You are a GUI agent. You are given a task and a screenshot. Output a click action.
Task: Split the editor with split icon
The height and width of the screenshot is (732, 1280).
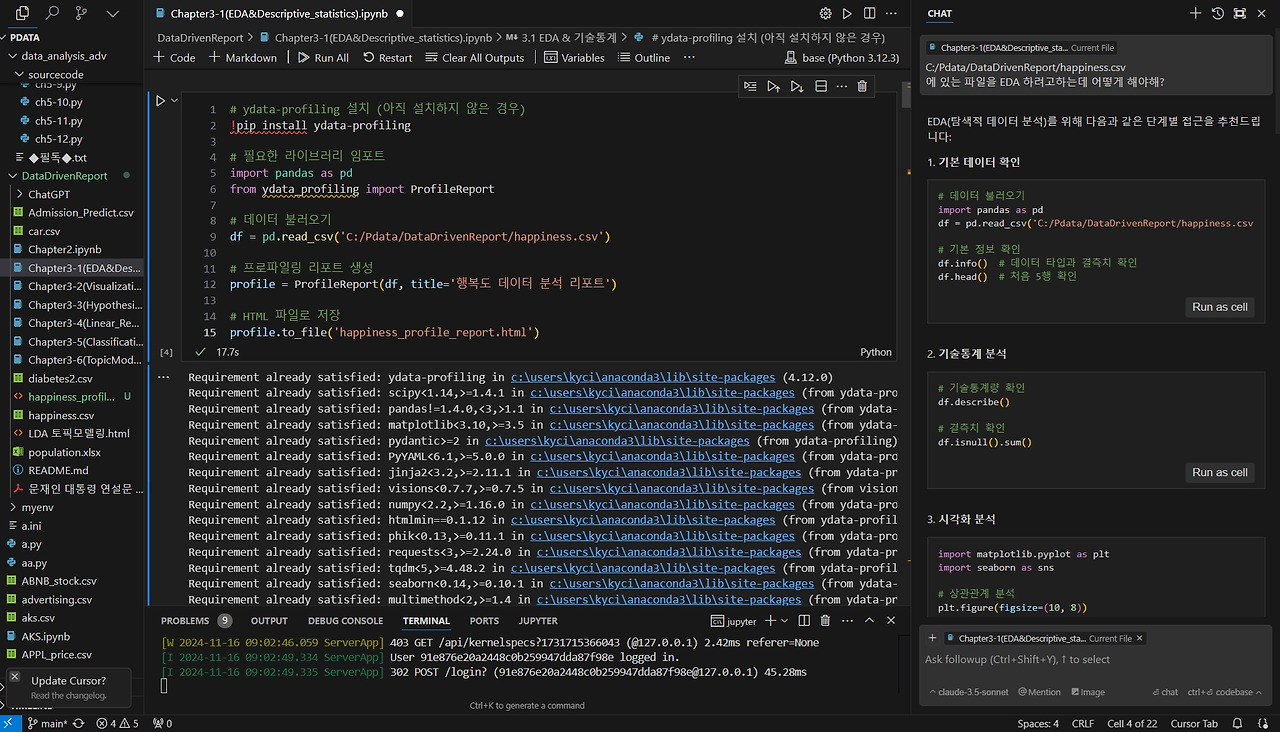pos(869,14)
